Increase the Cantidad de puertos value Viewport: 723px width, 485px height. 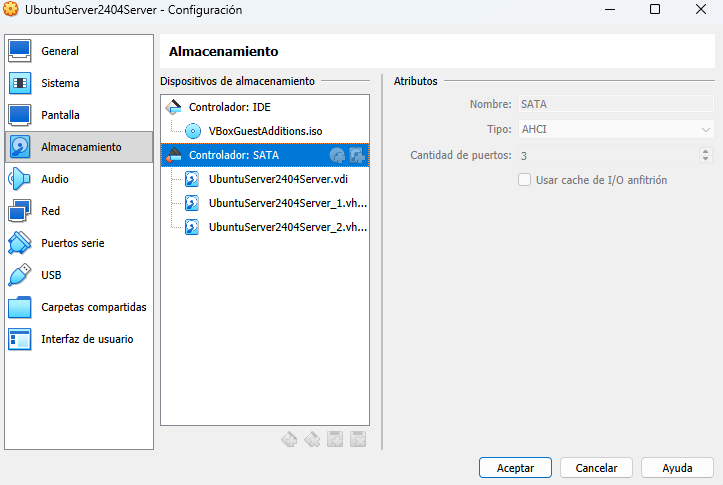pos(706,151)
